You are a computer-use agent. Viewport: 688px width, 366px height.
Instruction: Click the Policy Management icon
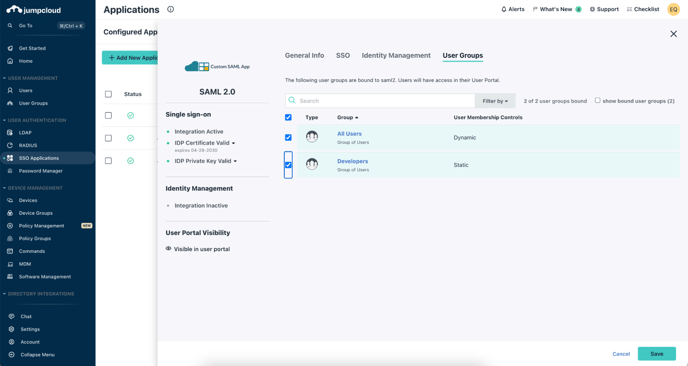pyautogui.click(x=10, y=226)
